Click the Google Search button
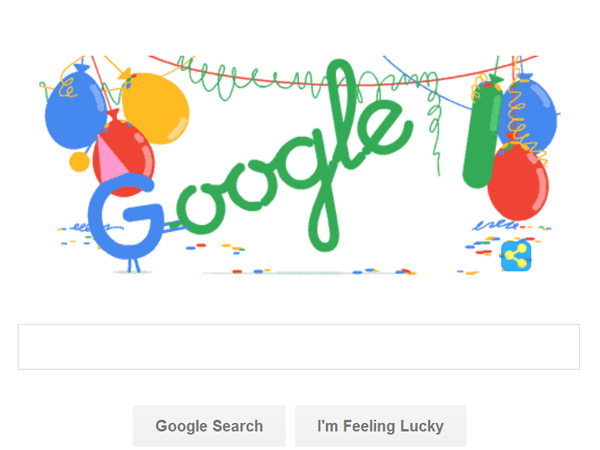 209,426
